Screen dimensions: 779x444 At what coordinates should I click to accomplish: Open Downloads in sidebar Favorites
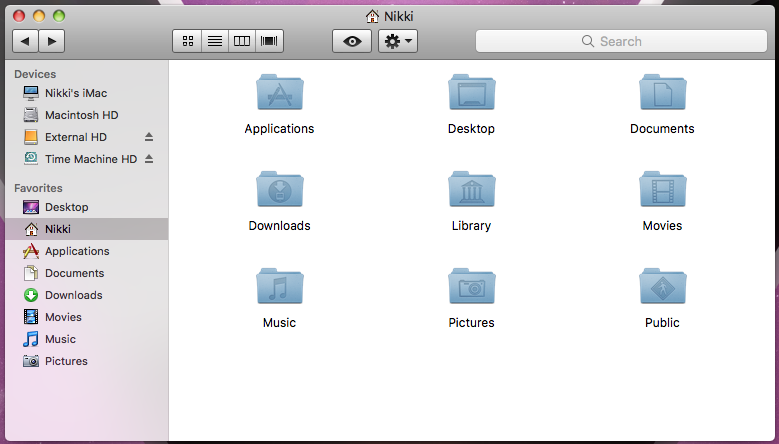87,295
